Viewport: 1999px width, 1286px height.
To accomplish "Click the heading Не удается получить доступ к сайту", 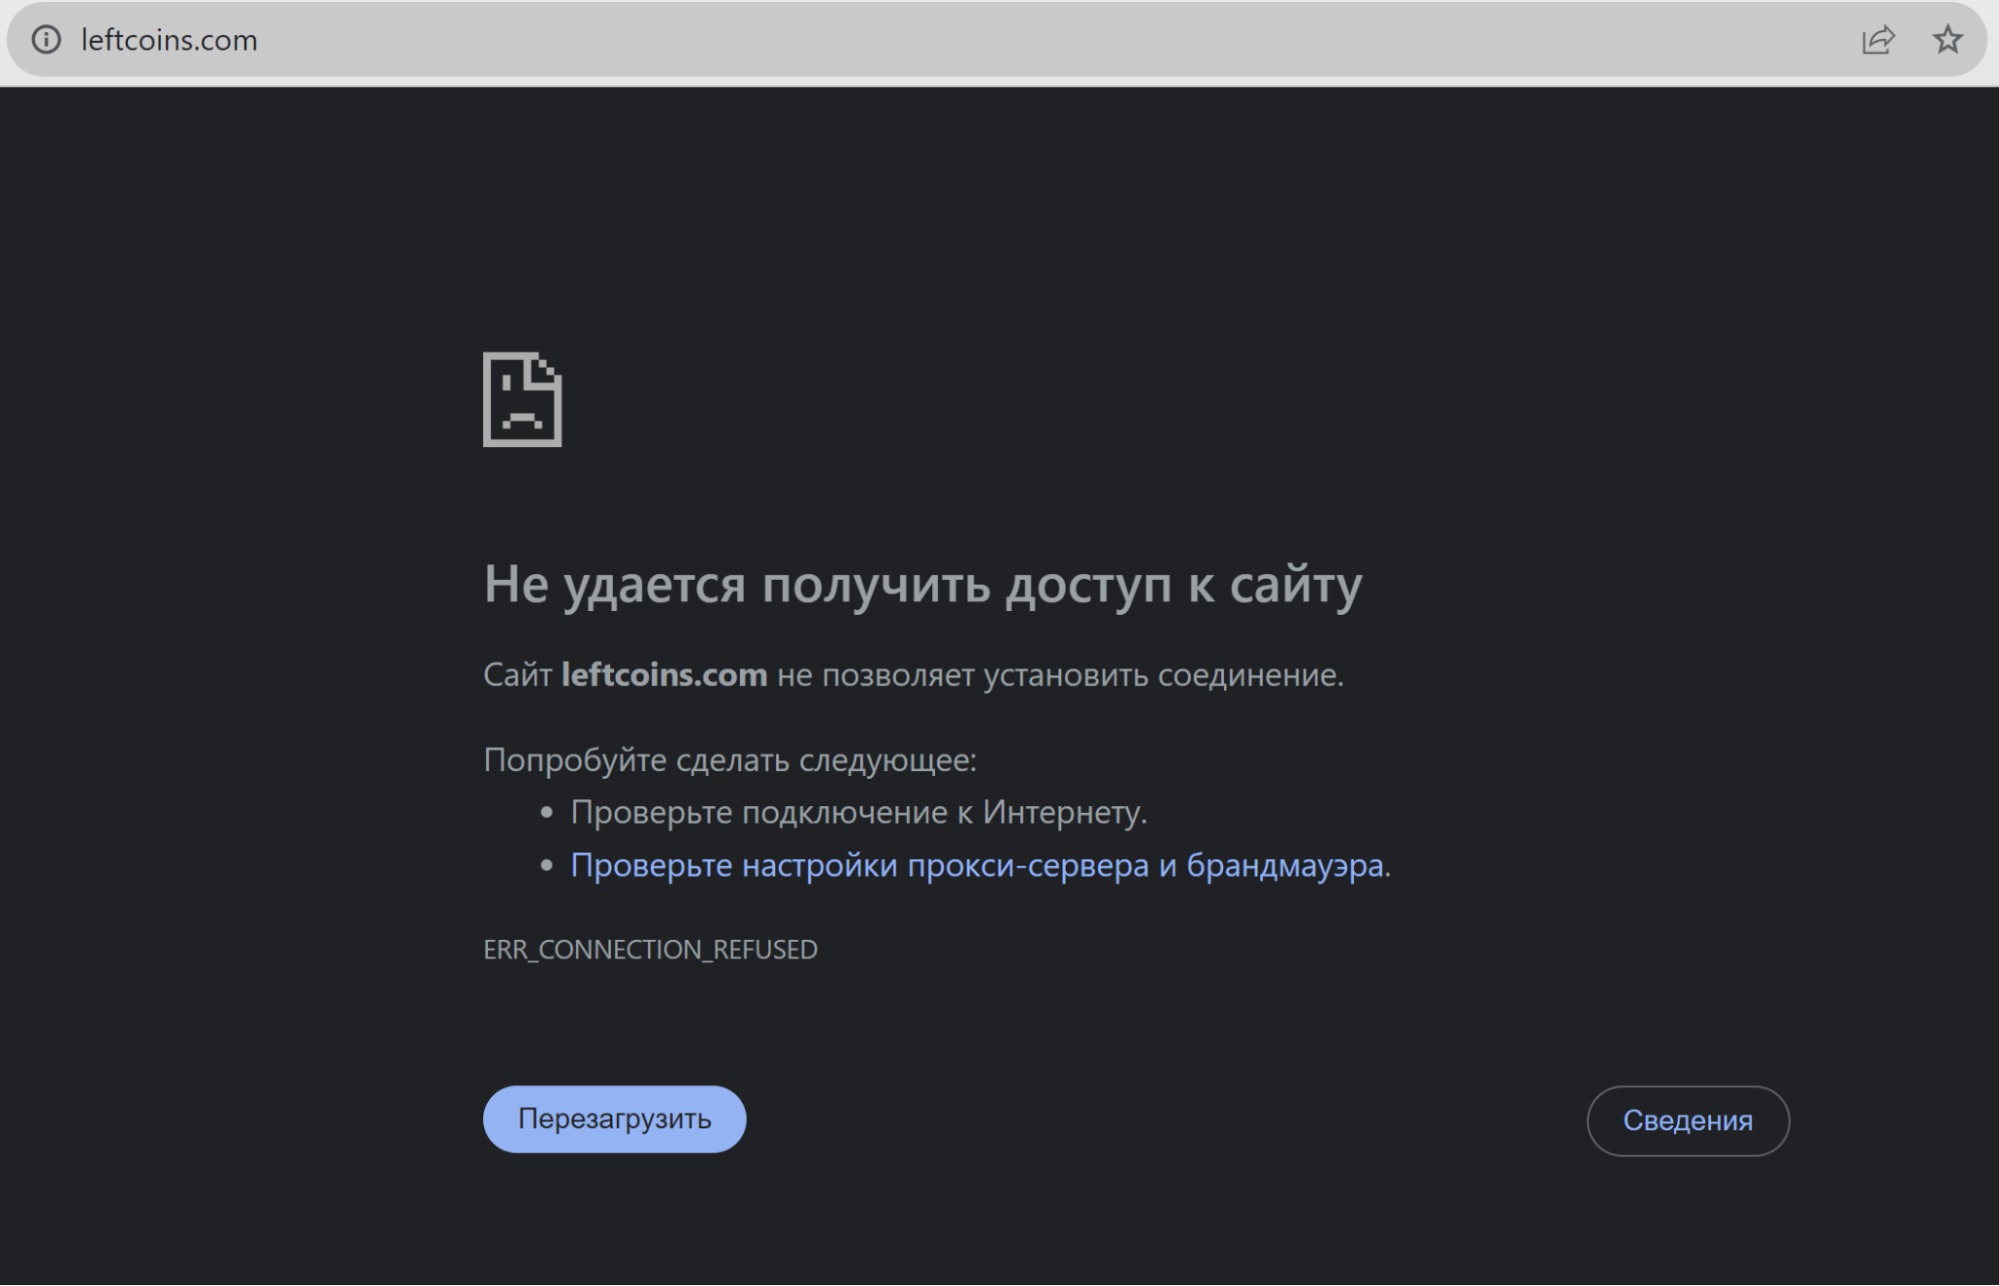I will tap(922, 584).
